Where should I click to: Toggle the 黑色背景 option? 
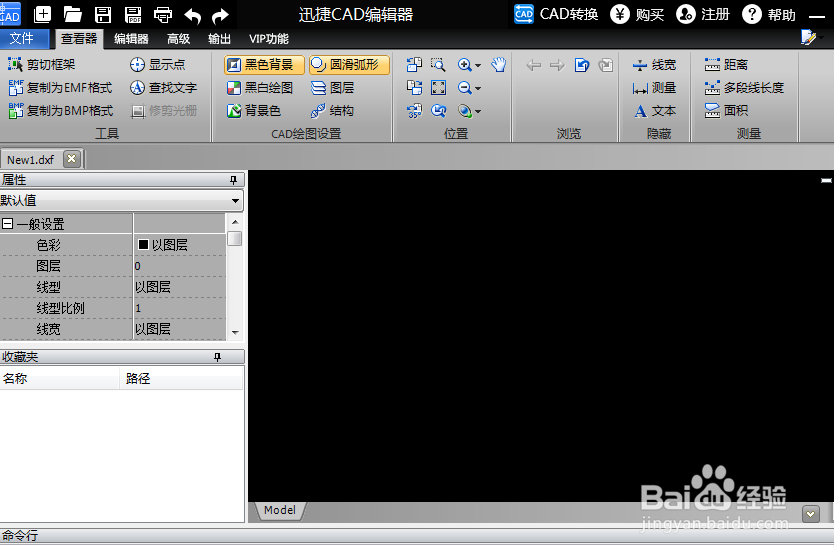click(x=264, y=65)
